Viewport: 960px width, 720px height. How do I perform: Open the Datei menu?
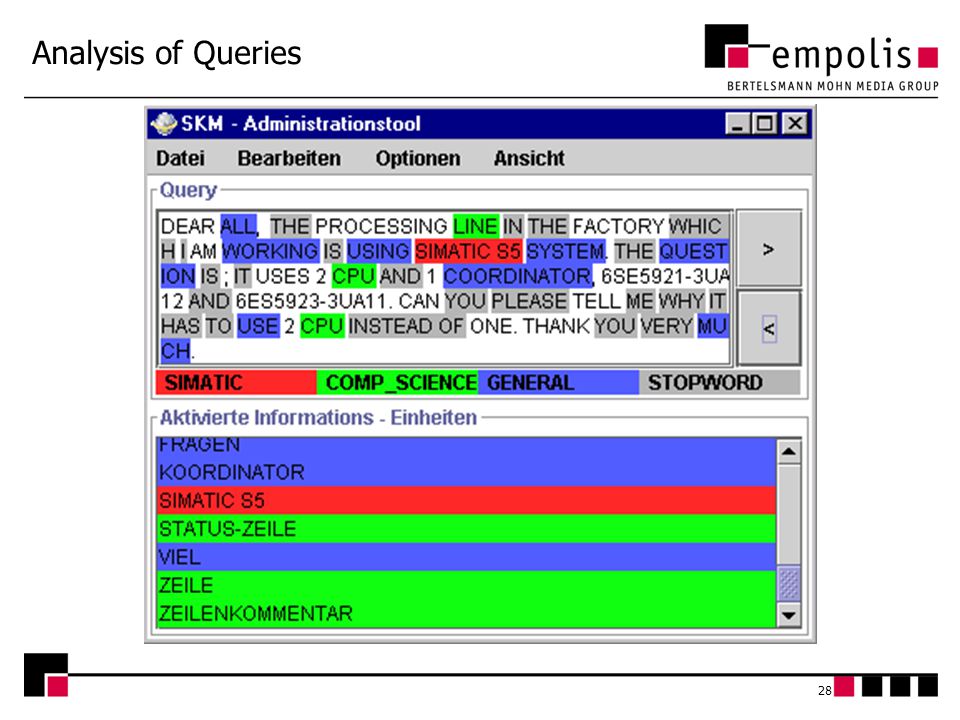[x=180, y=159]
